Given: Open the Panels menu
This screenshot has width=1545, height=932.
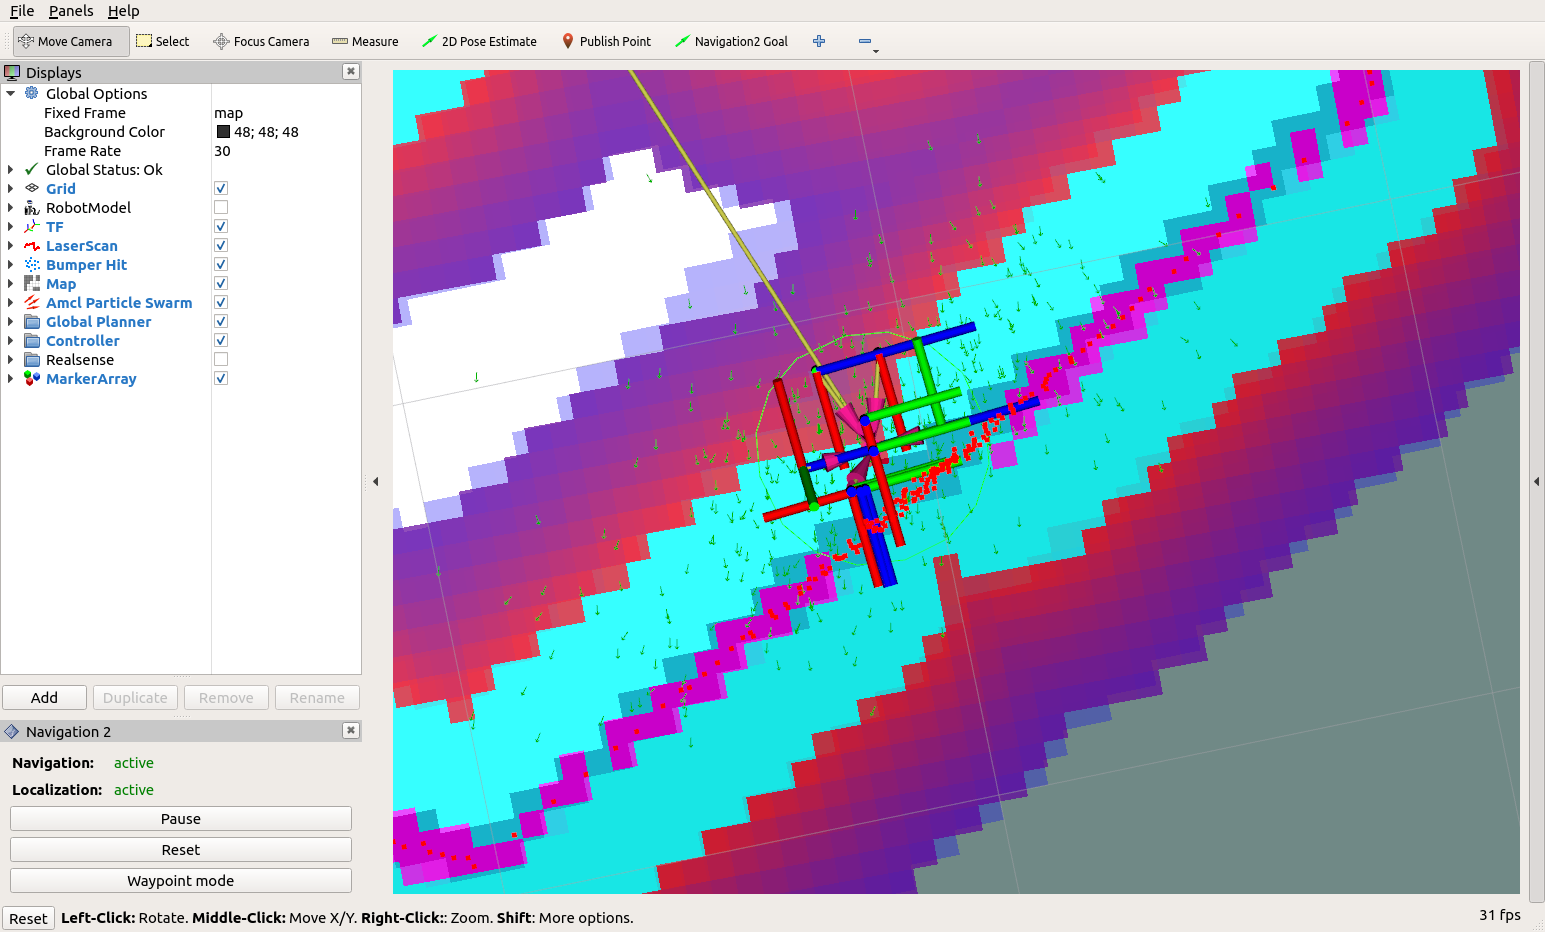Looking at the screenshot, I should tap(70, 11).
